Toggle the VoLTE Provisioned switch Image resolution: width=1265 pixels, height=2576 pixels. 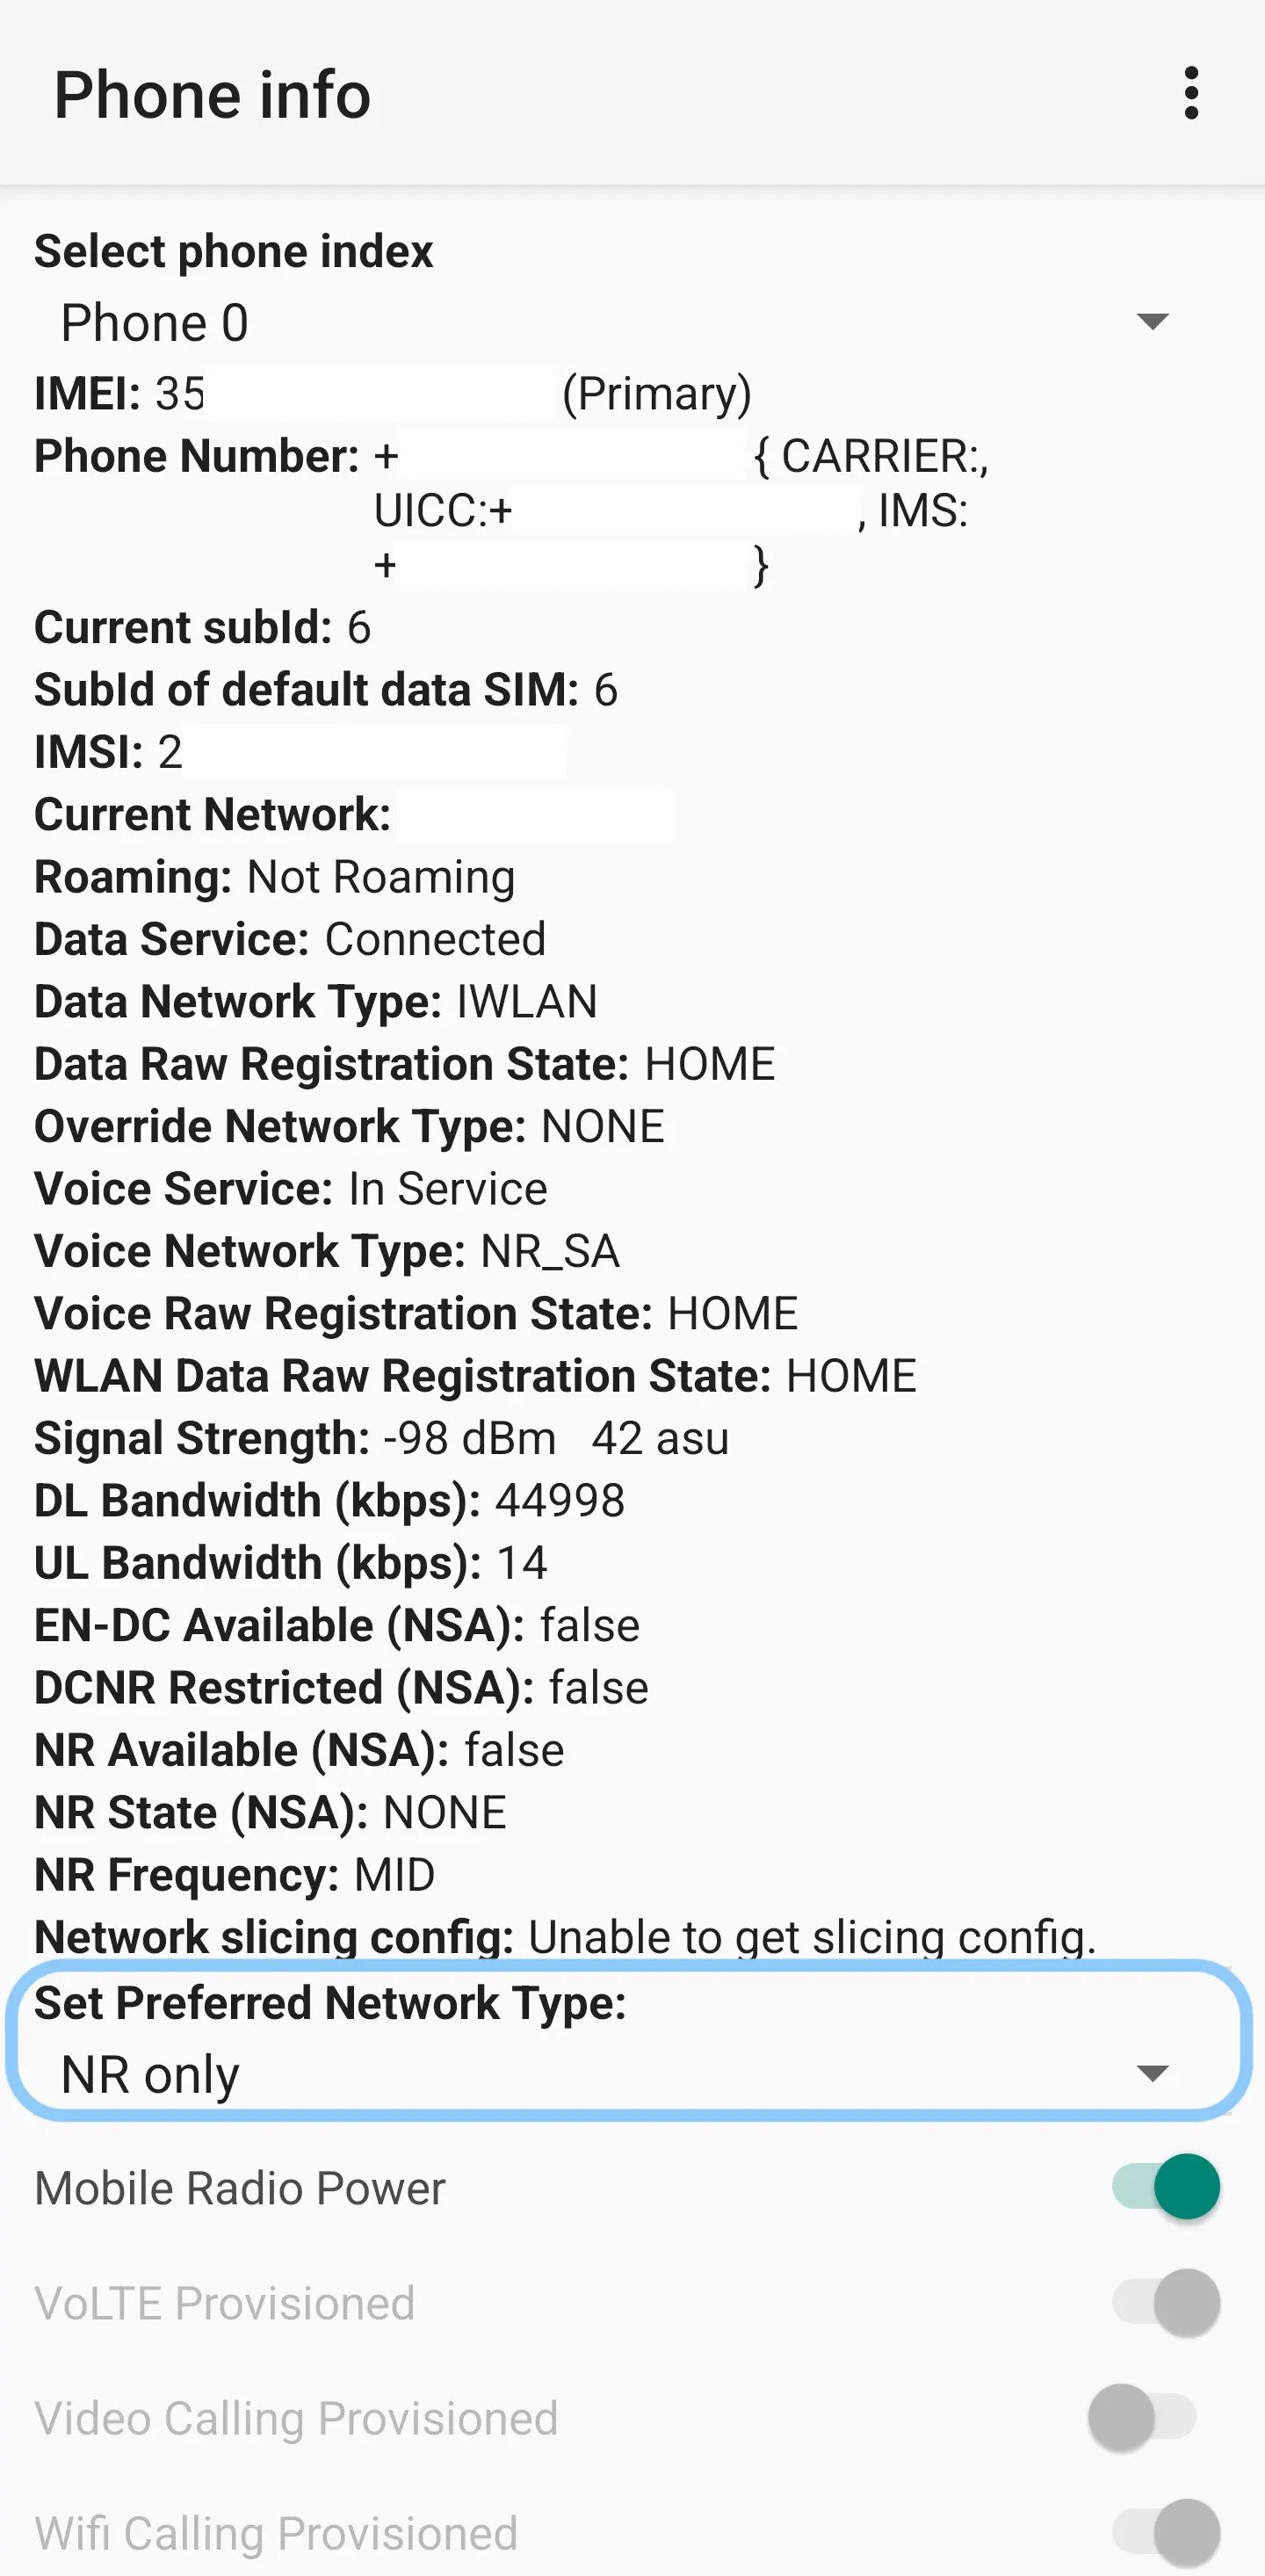[1165, 2302]
